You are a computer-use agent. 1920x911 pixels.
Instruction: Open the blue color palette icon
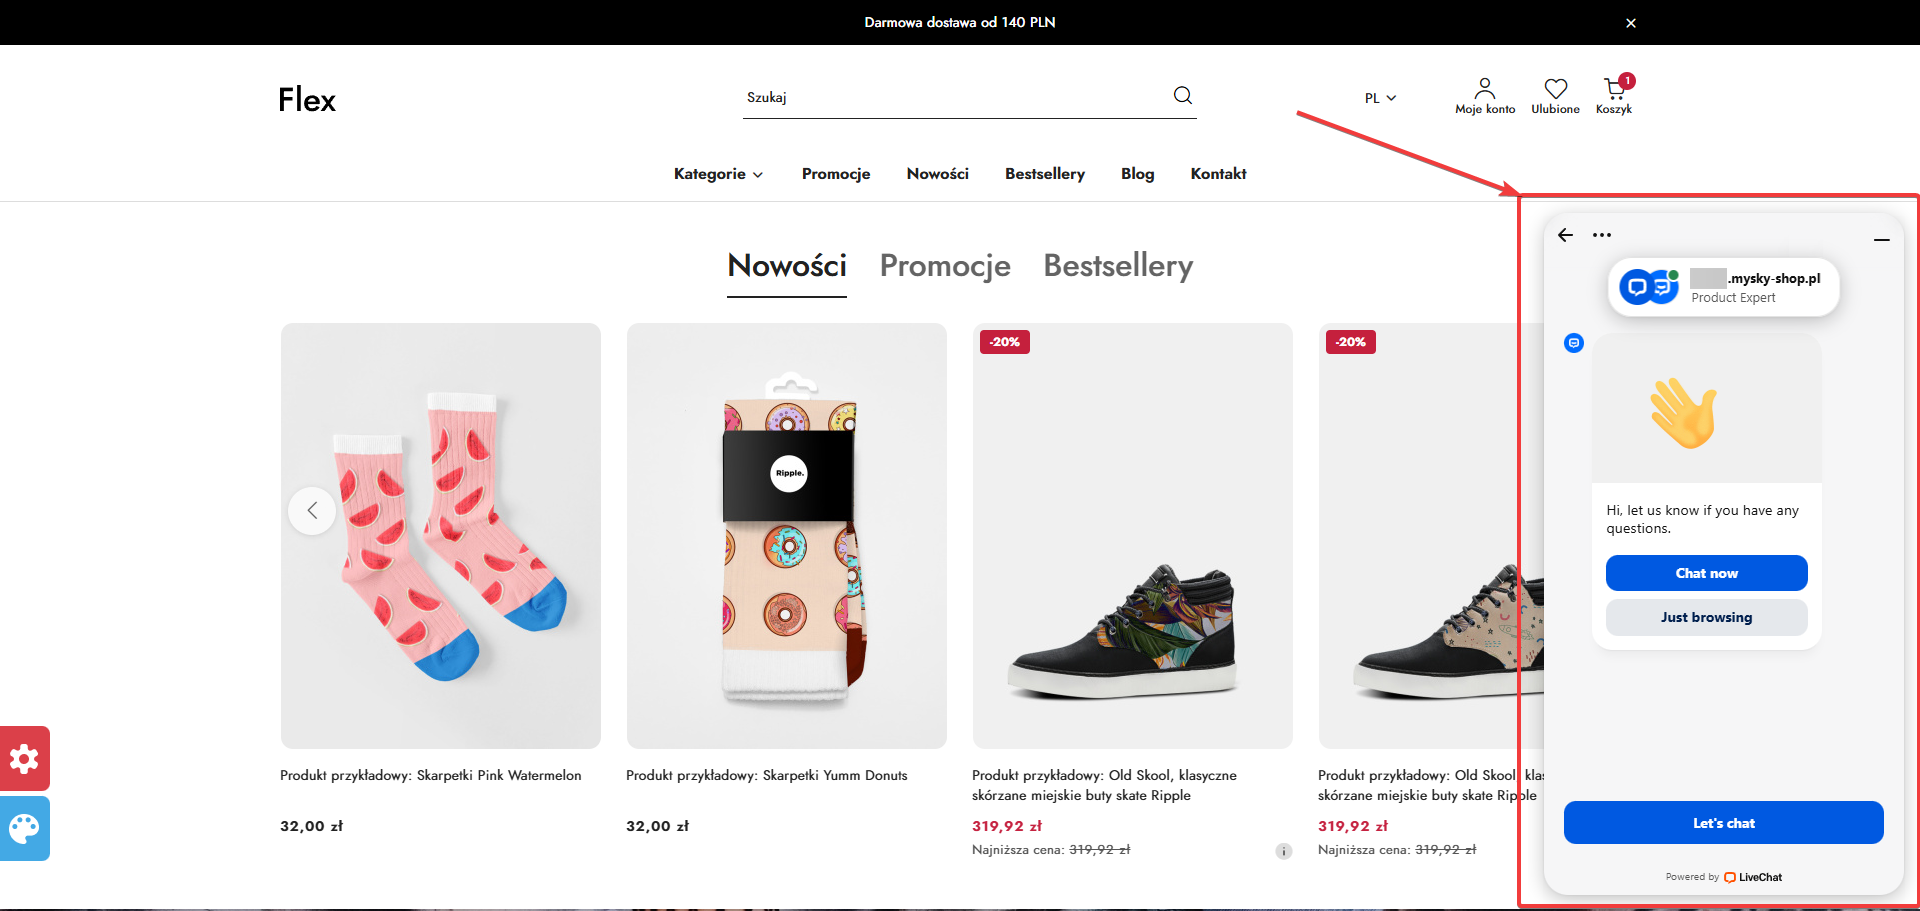point(24,828)
